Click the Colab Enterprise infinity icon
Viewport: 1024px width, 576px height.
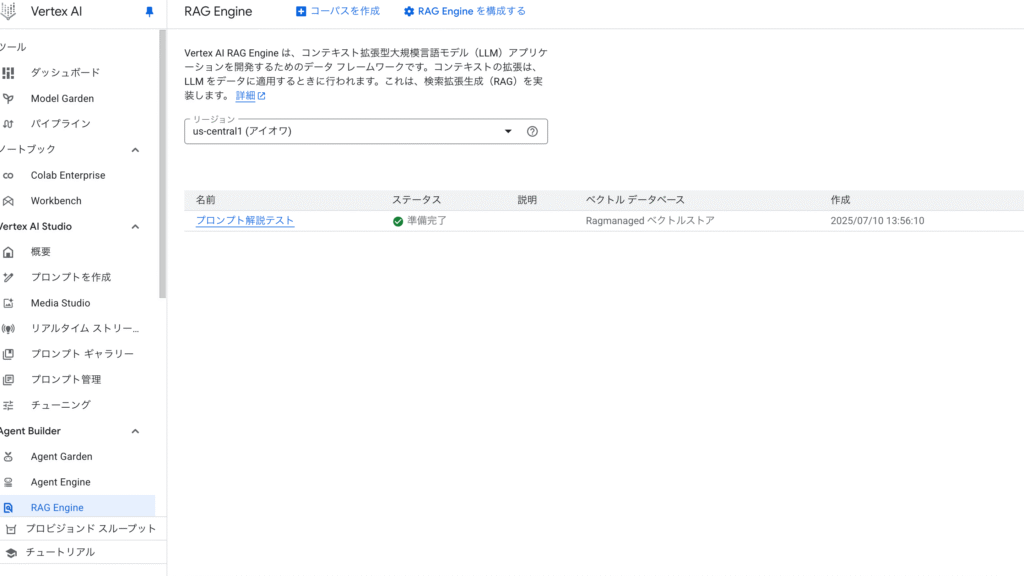point(8,176)
